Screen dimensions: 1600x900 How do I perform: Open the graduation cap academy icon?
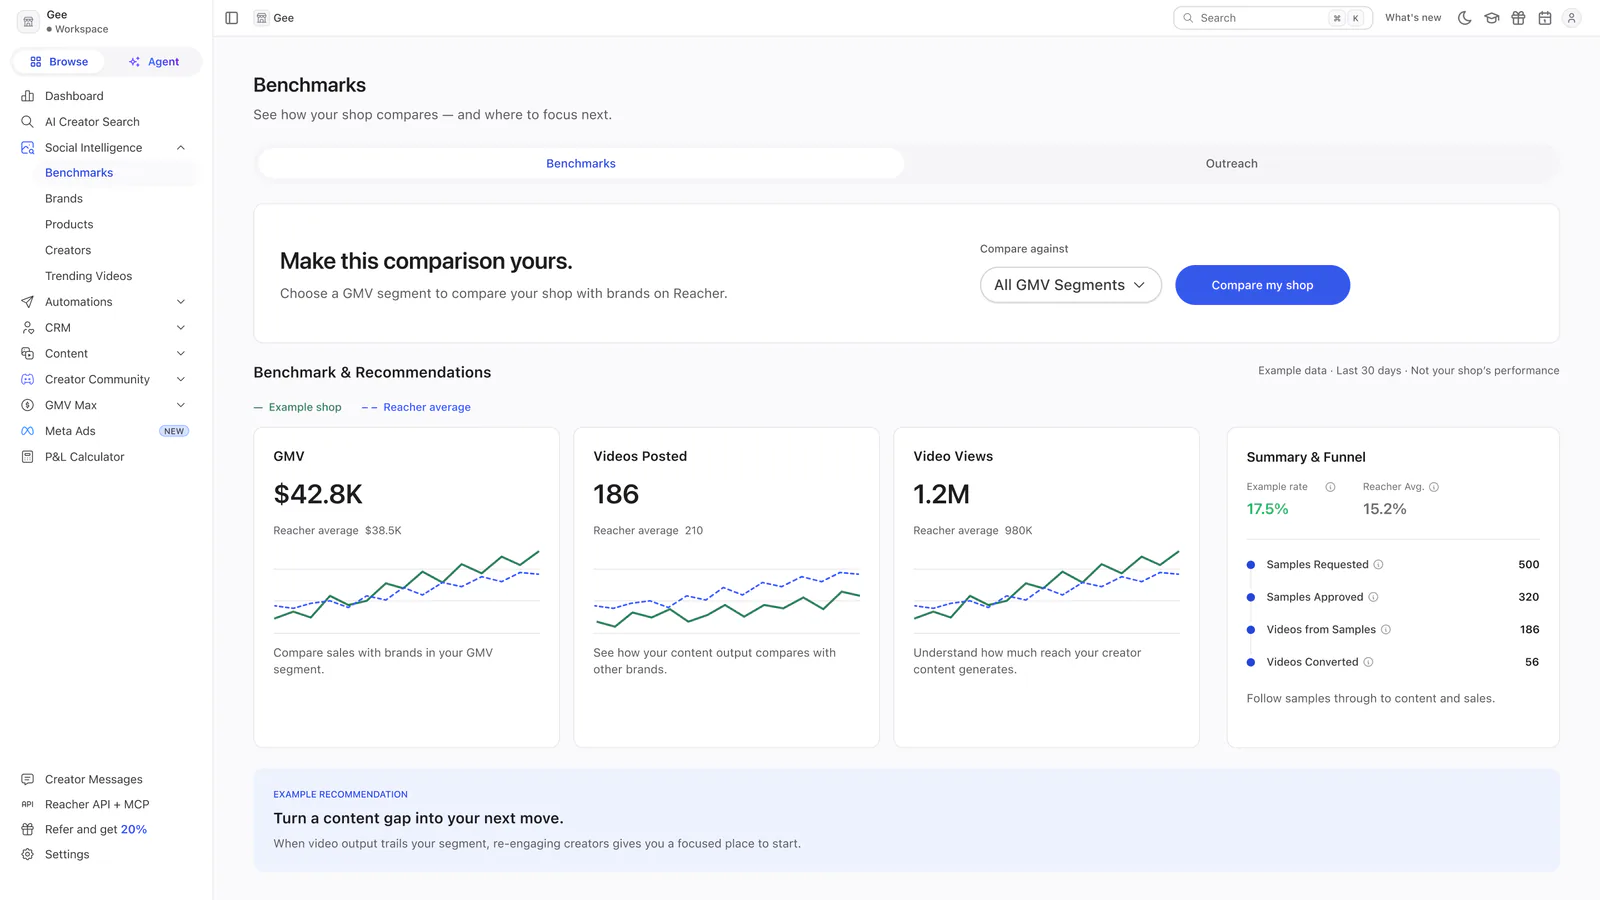pyautogui.click(x=1492, y=18)
